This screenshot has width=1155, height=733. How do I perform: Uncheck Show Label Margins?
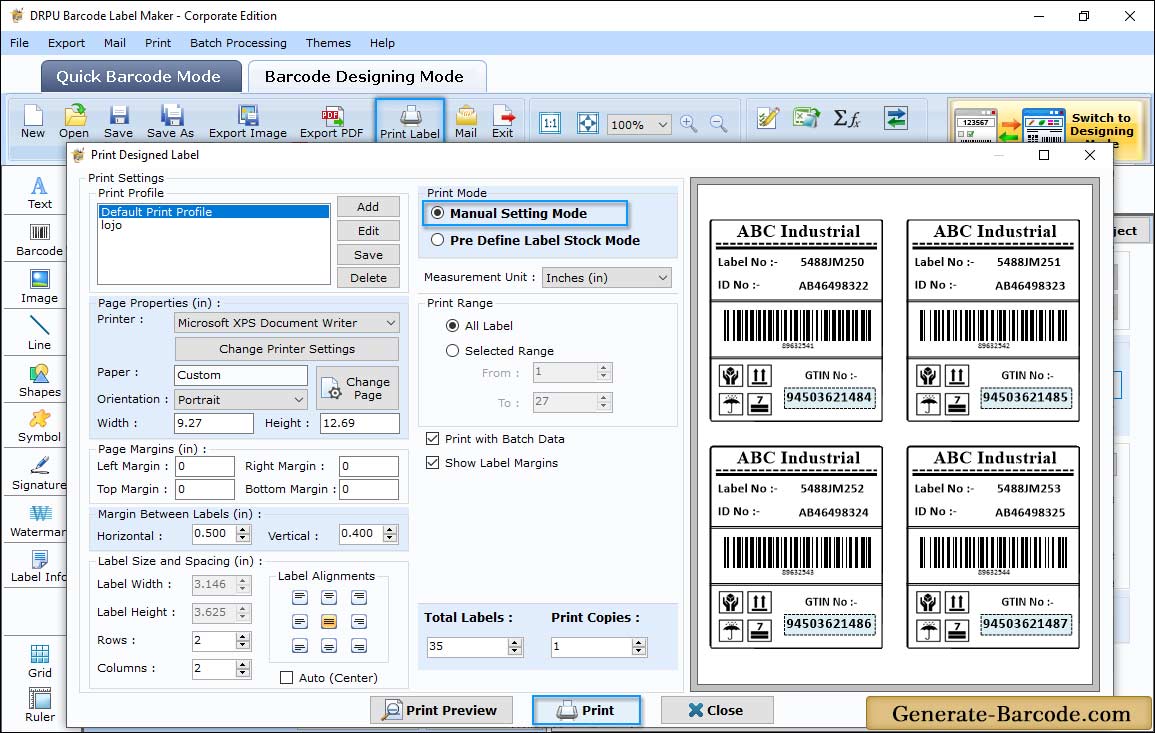432,463
